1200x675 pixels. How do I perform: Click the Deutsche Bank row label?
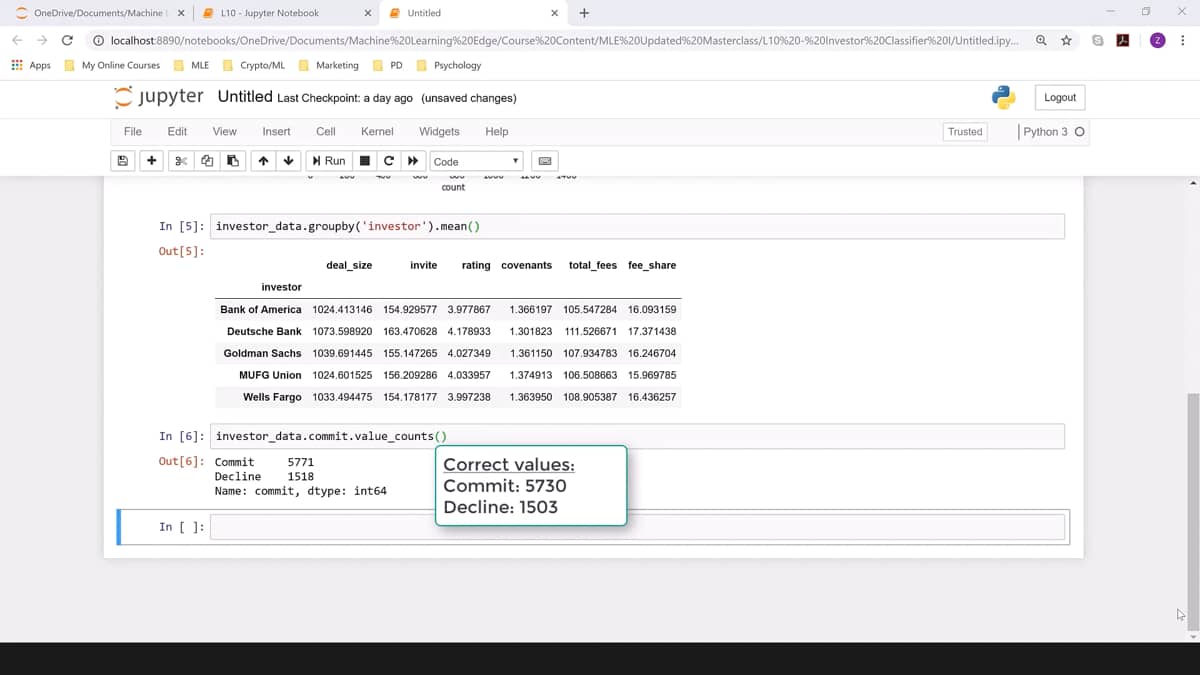(x=264, y=331)
